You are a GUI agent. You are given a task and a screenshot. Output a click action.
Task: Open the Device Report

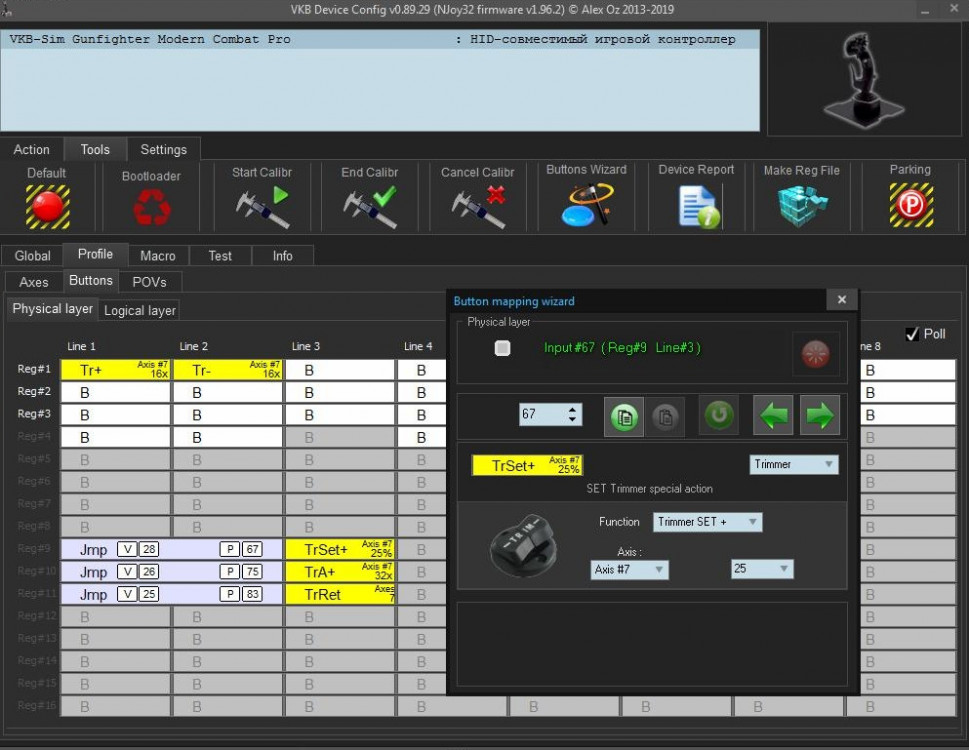pos(696,206)
